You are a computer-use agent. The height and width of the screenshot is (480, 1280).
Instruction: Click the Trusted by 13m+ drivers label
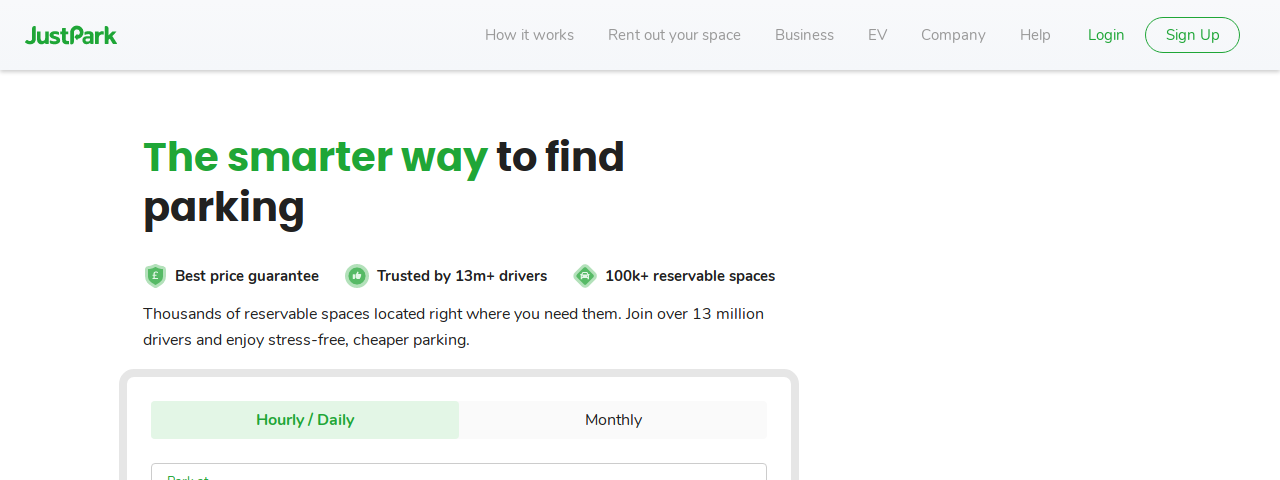(462, 276)
